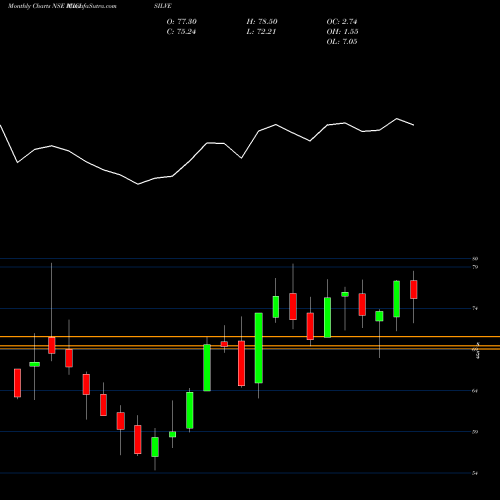Click the 59 price axis label
Viewport: 500px width, 500px height.
[x=475, y=432]
